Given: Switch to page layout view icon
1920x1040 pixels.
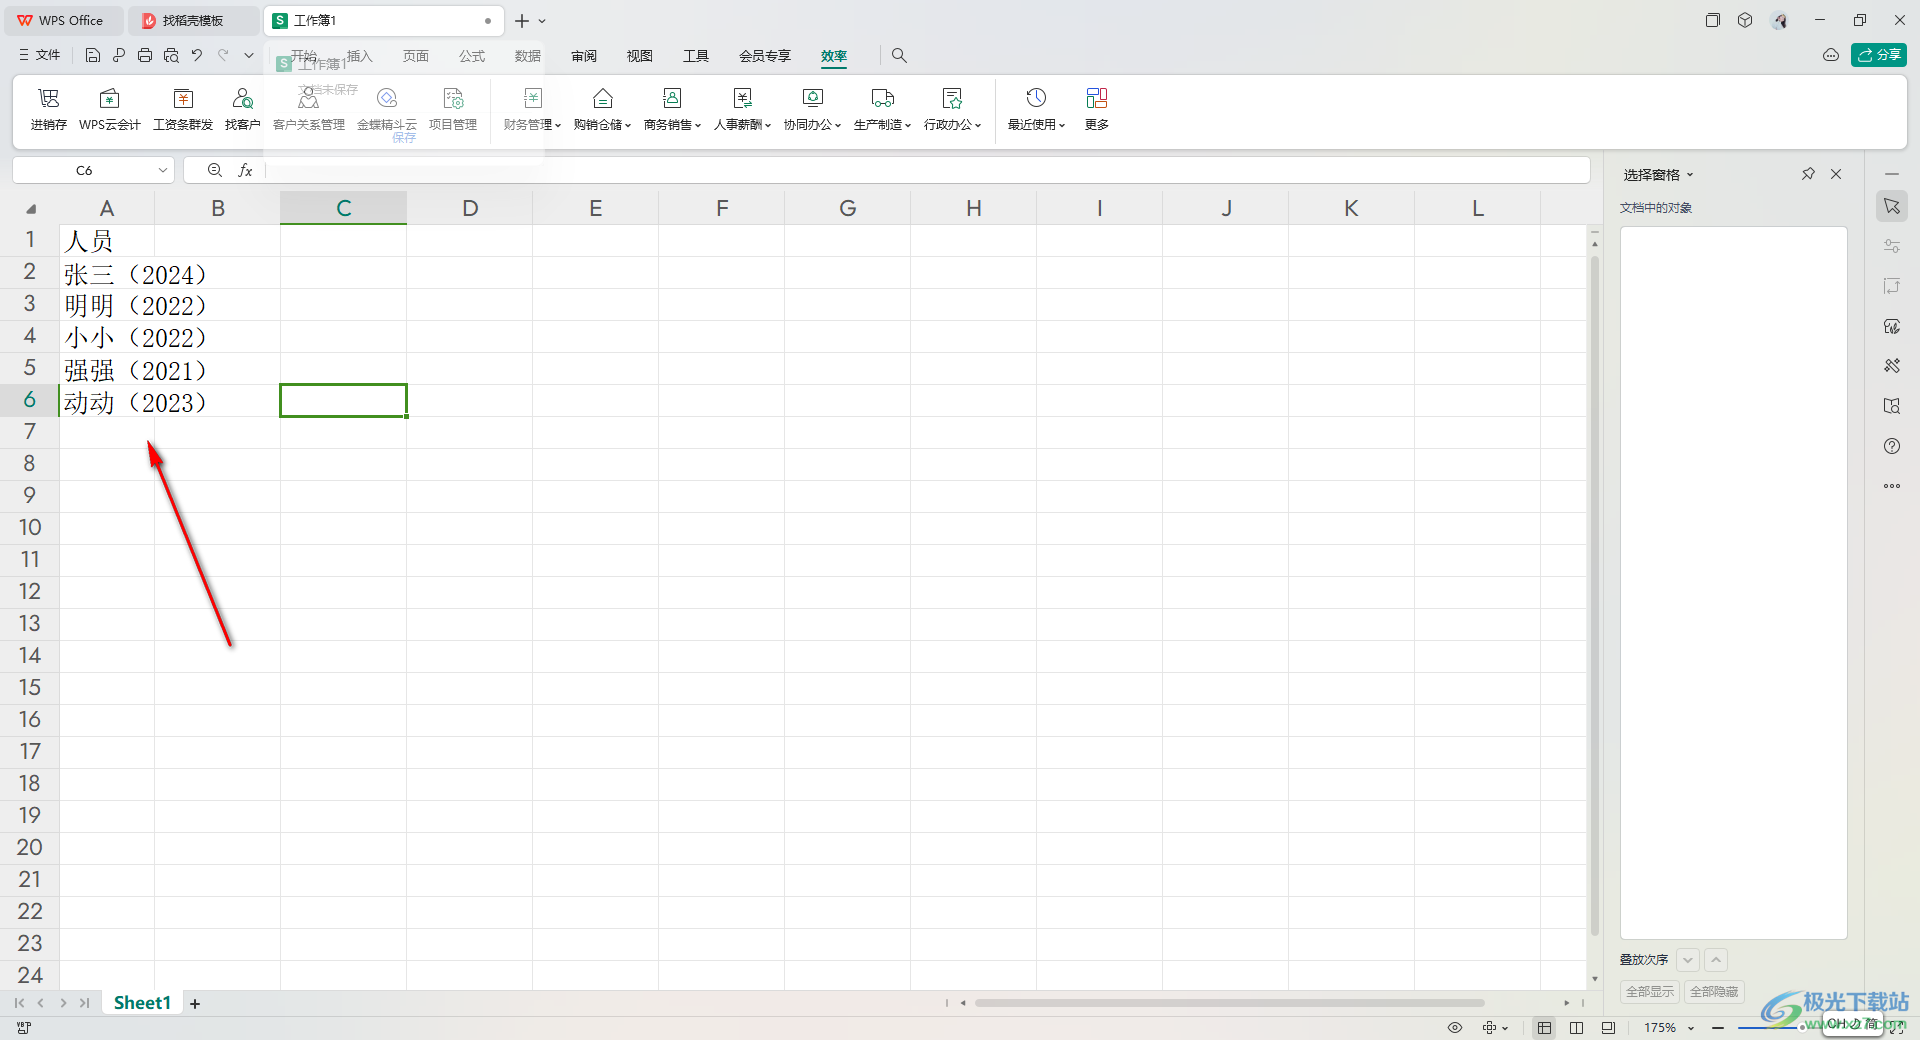Looking at the screenshot, I should coord(1608,1028).
